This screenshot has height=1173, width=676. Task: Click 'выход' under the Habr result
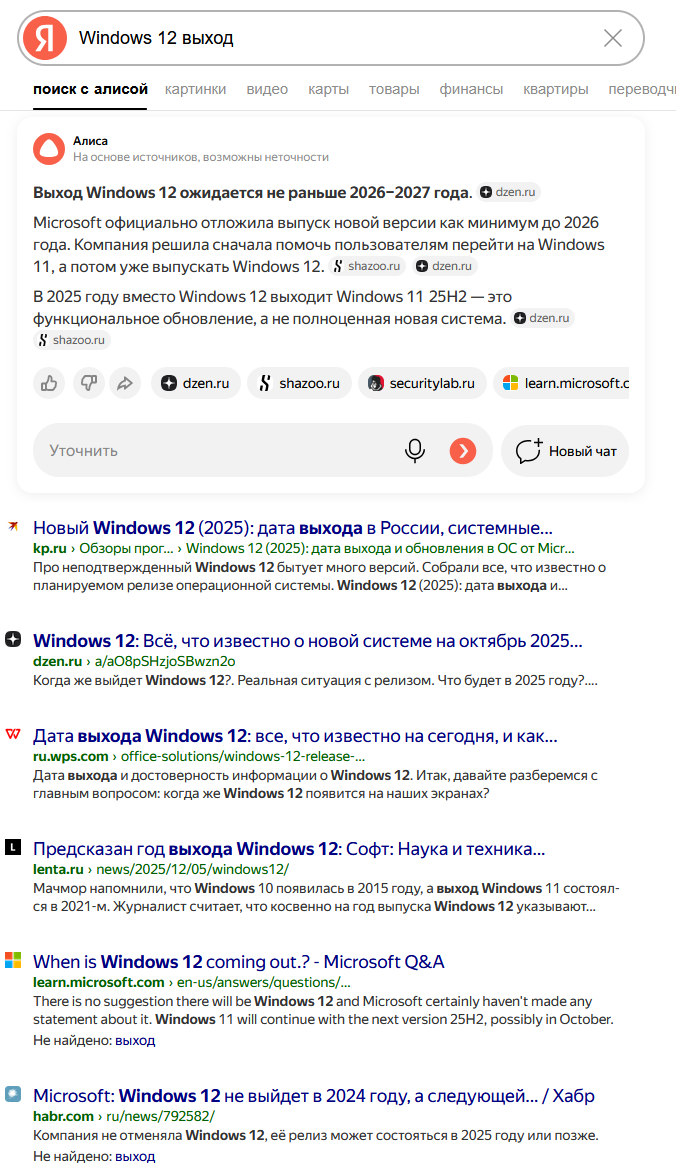click(x=135, y=1157)
